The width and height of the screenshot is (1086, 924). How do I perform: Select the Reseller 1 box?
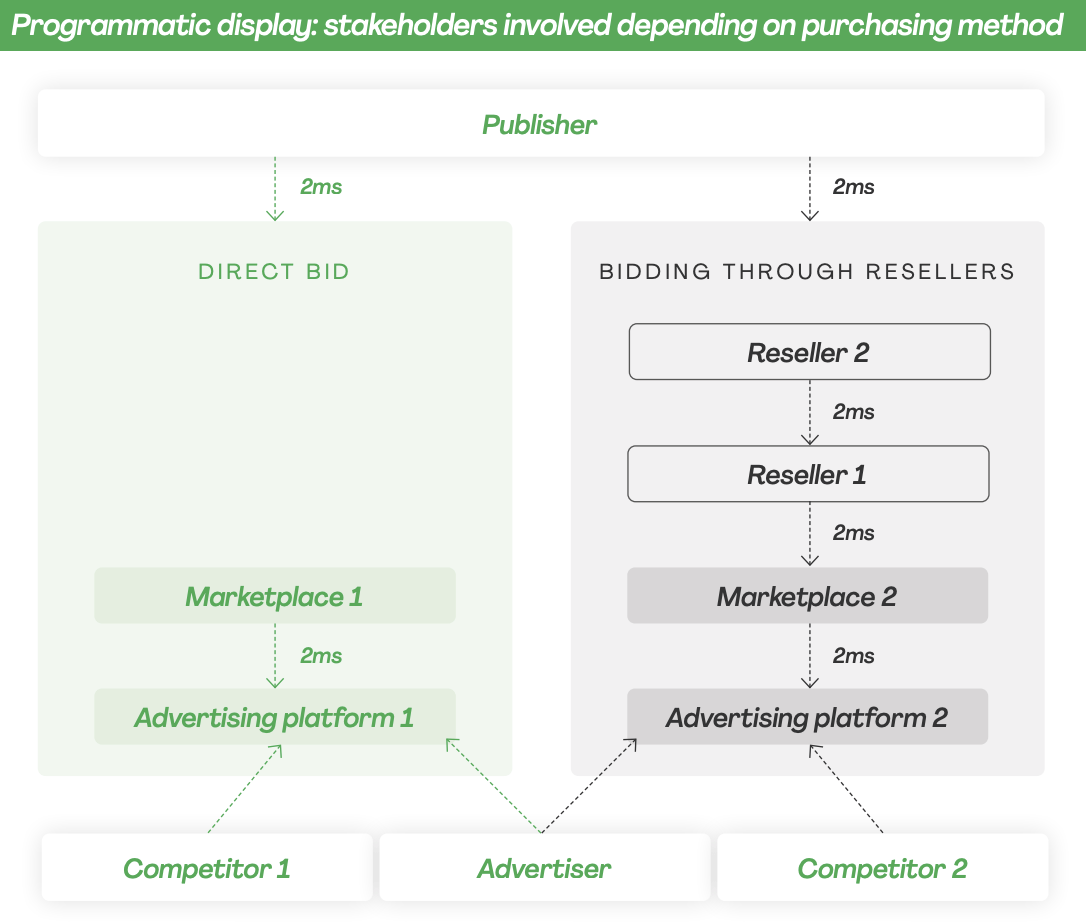(x=808, y=474)
